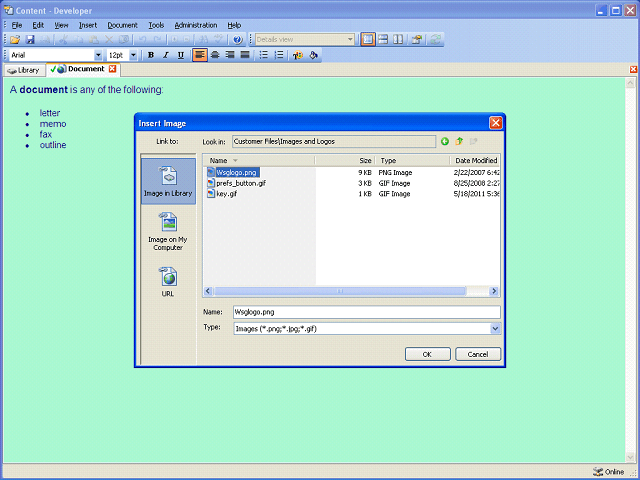Open the Help question mark icon
The width and height of the screenshot is (640, 480).
pyautogui.click(x=238, y=40)
